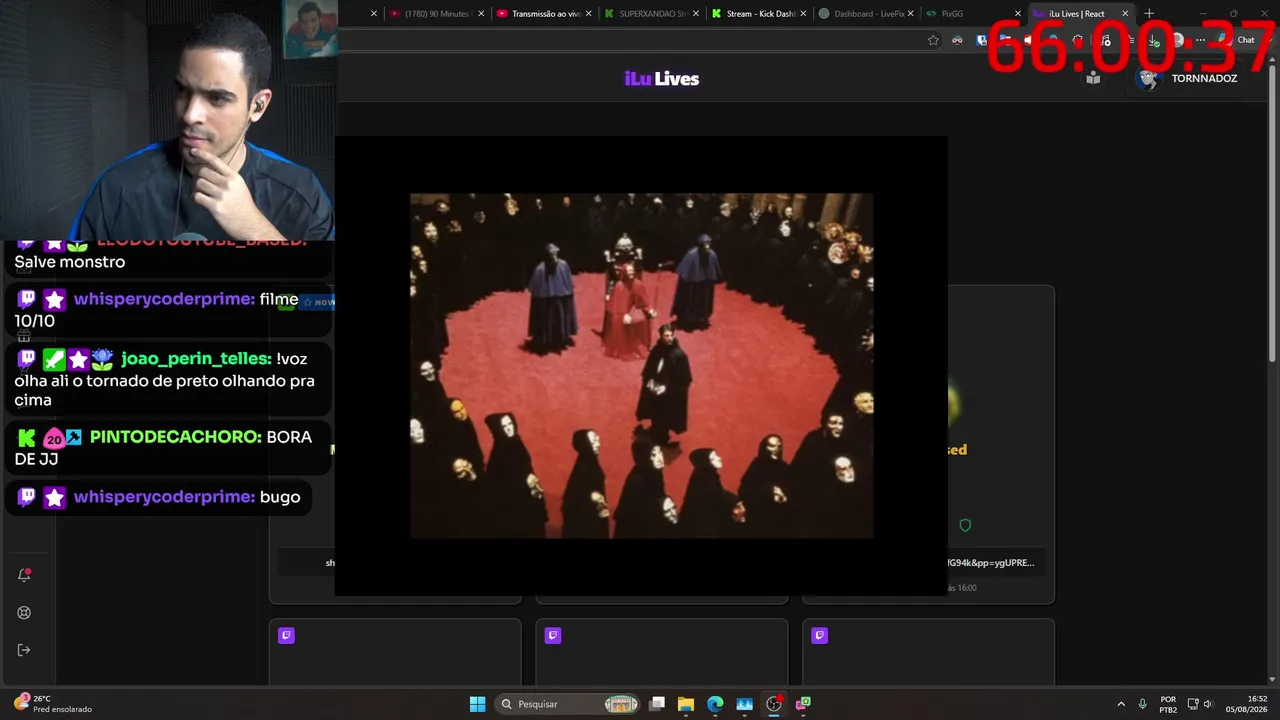The width and height of the screenshot is (1280, 720).
Task: Click the joao_perin_telles chat username
Action: click(197, 359)
